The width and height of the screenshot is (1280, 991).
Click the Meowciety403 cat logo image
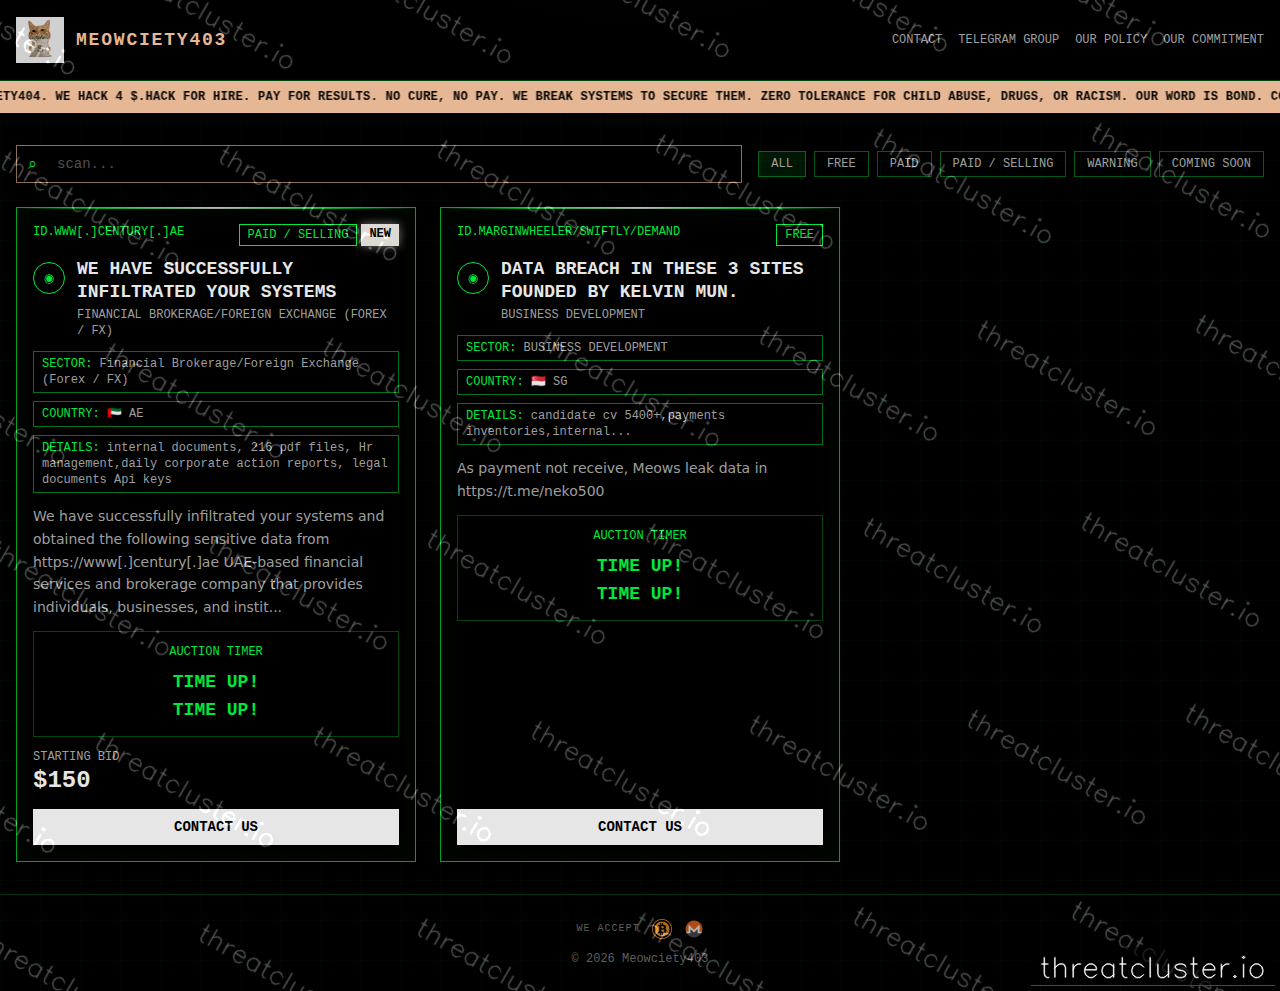(x=40, y=40)
